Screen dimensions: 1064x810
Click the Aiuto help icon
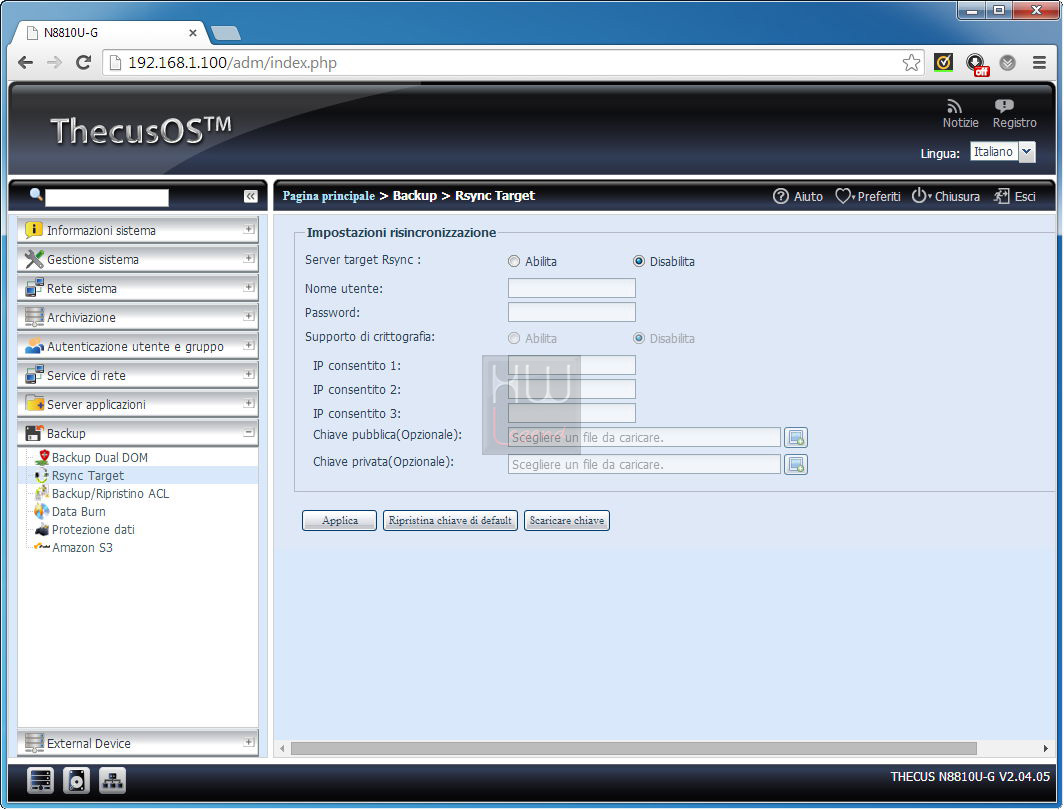pyautogui.click(x=780, y=196)
